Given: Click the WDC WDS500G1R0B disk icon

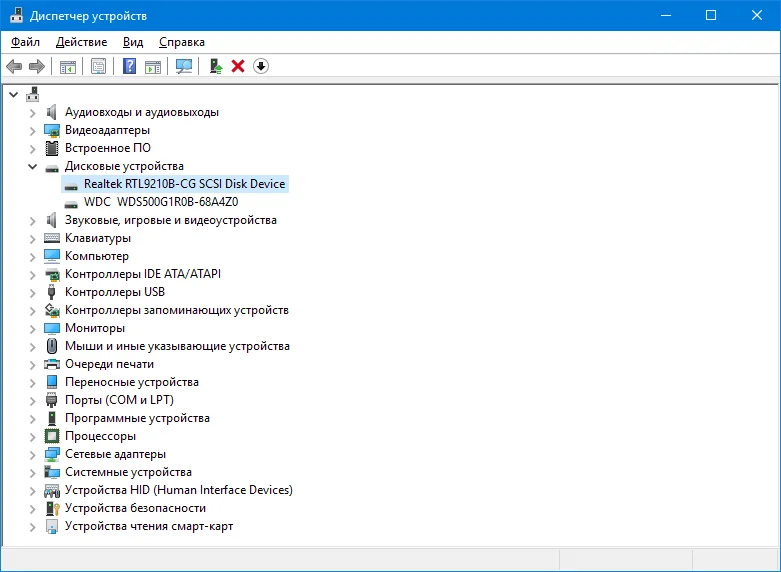Looking at the screenshot, I should [x=71, y=204].
